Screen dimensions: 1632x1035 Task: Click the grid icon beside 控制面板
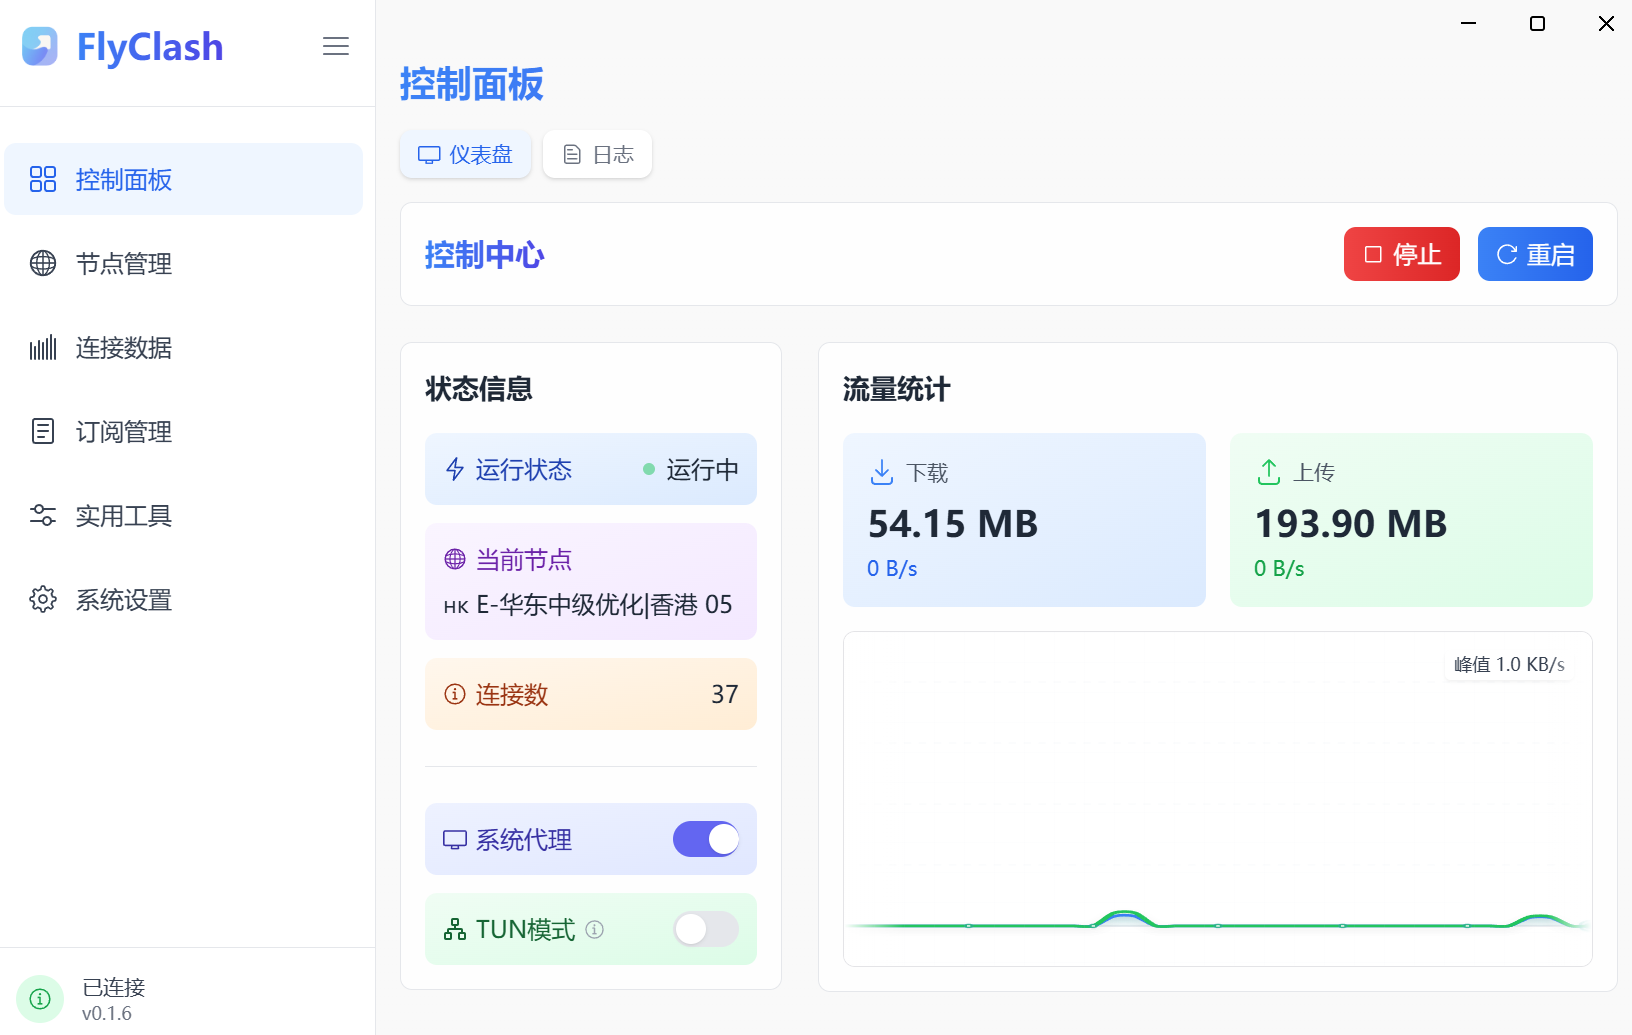click(x=43, y=179)
